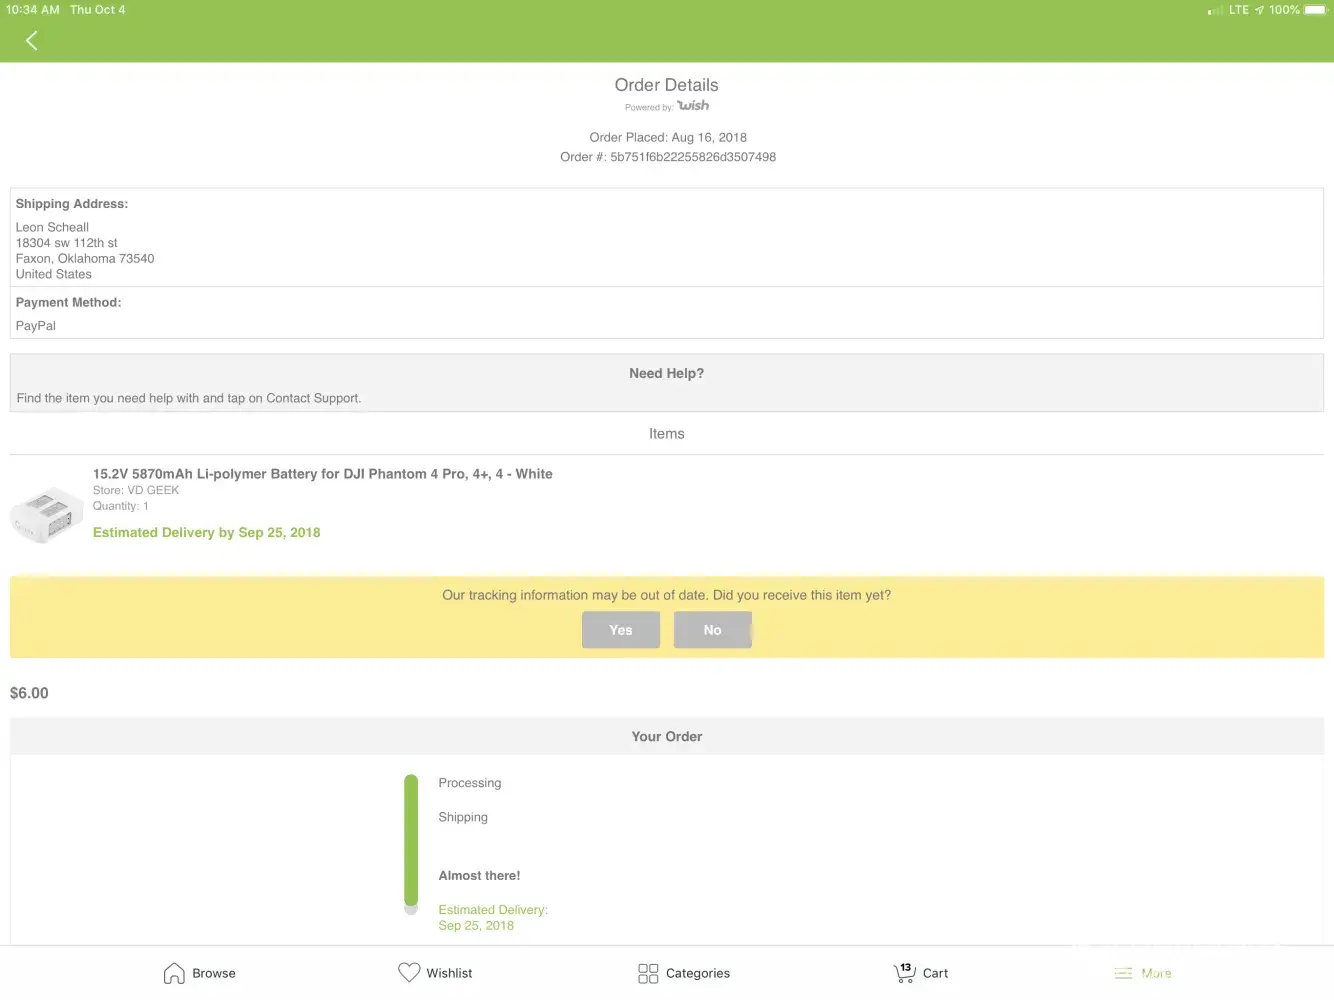Tap the More menu lines icon
The height and width of the screenshot is (1000, 1334).
coord(1123,973)
